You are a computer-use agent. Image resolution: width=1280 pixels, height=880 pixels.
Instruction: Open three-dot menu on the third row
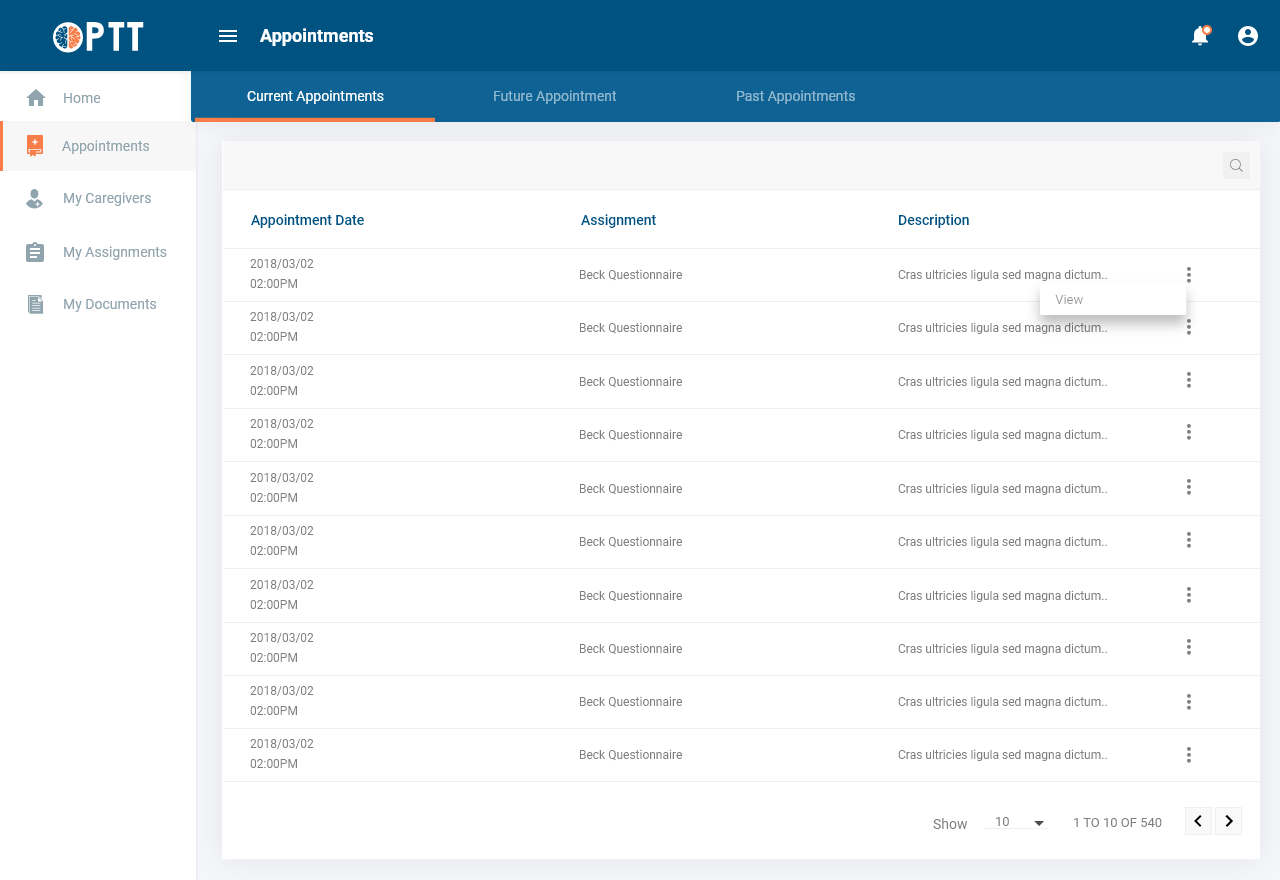(1188, 380)
